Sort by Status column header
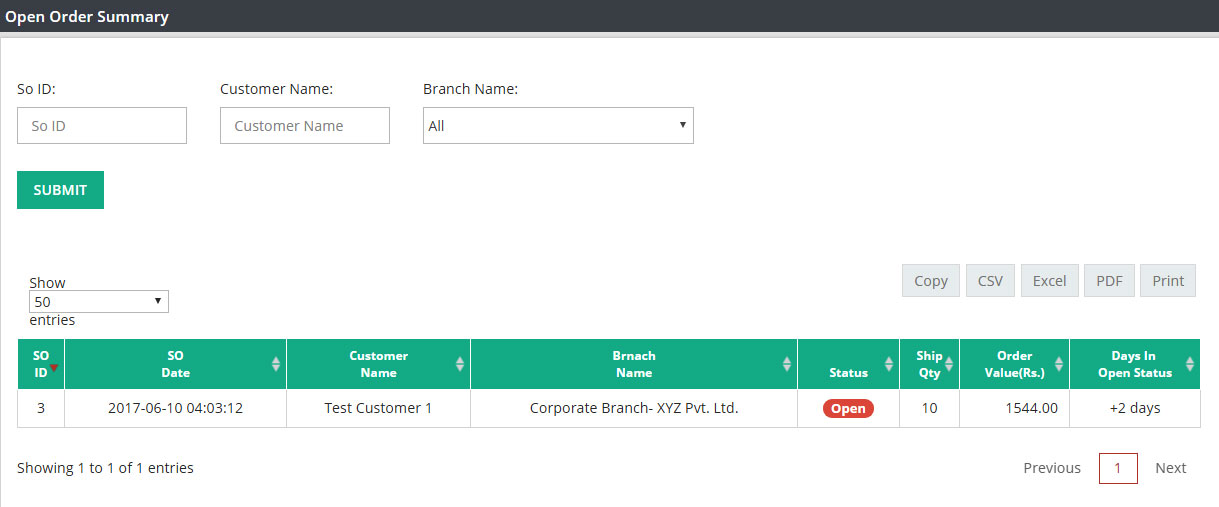Screen dimensions: 1219x507 (849, 364)
